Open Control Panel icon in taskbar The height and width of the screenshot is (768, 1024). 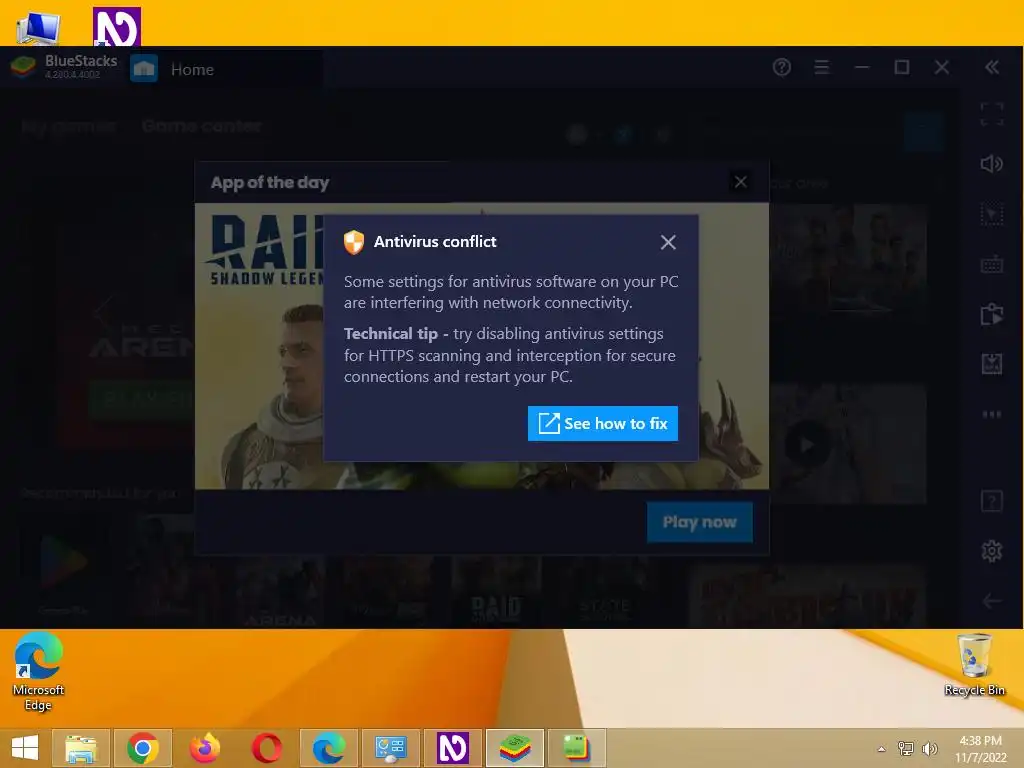391,748
